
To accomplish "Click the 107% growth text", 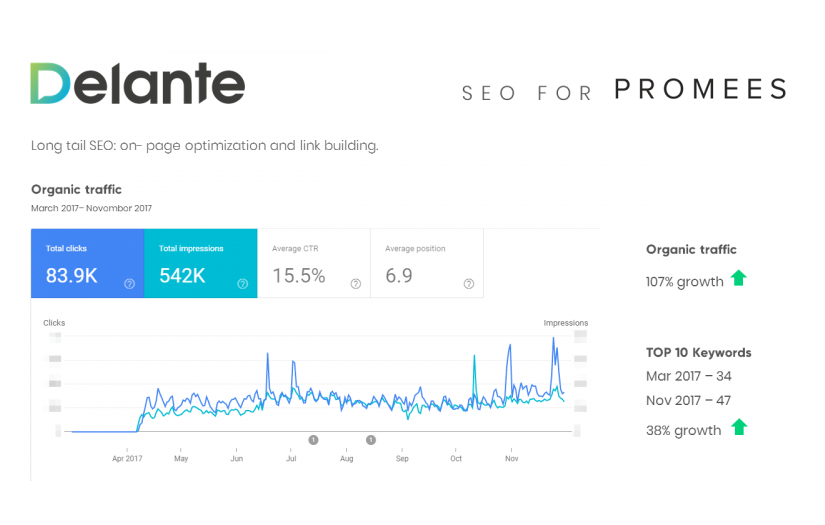I will pyautogui.click(x=685, y=282).
